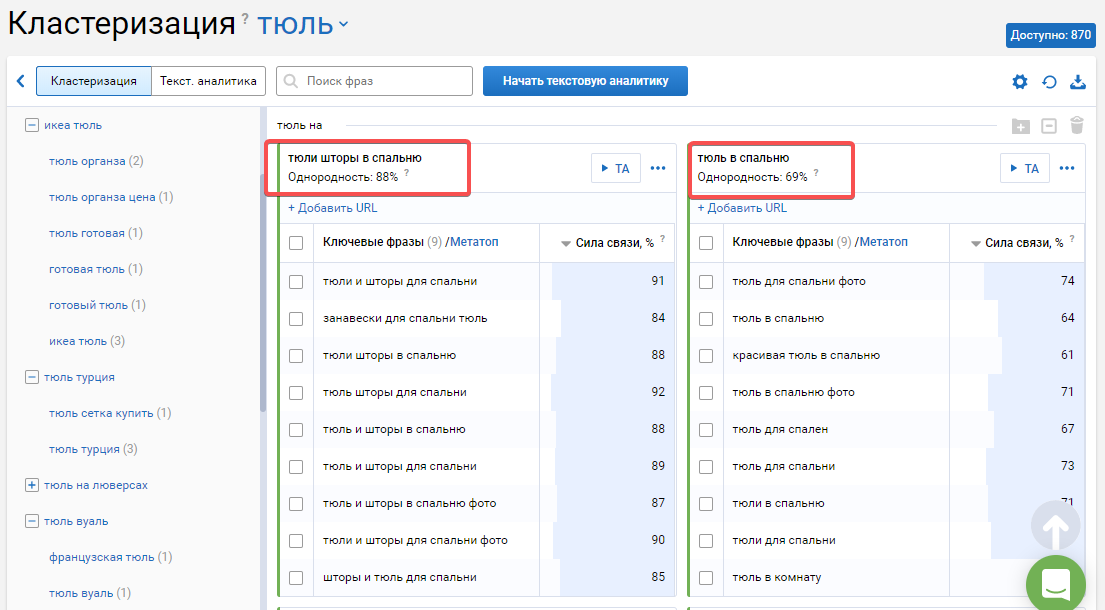Click help mark beside Однородность: 69%

816,173
